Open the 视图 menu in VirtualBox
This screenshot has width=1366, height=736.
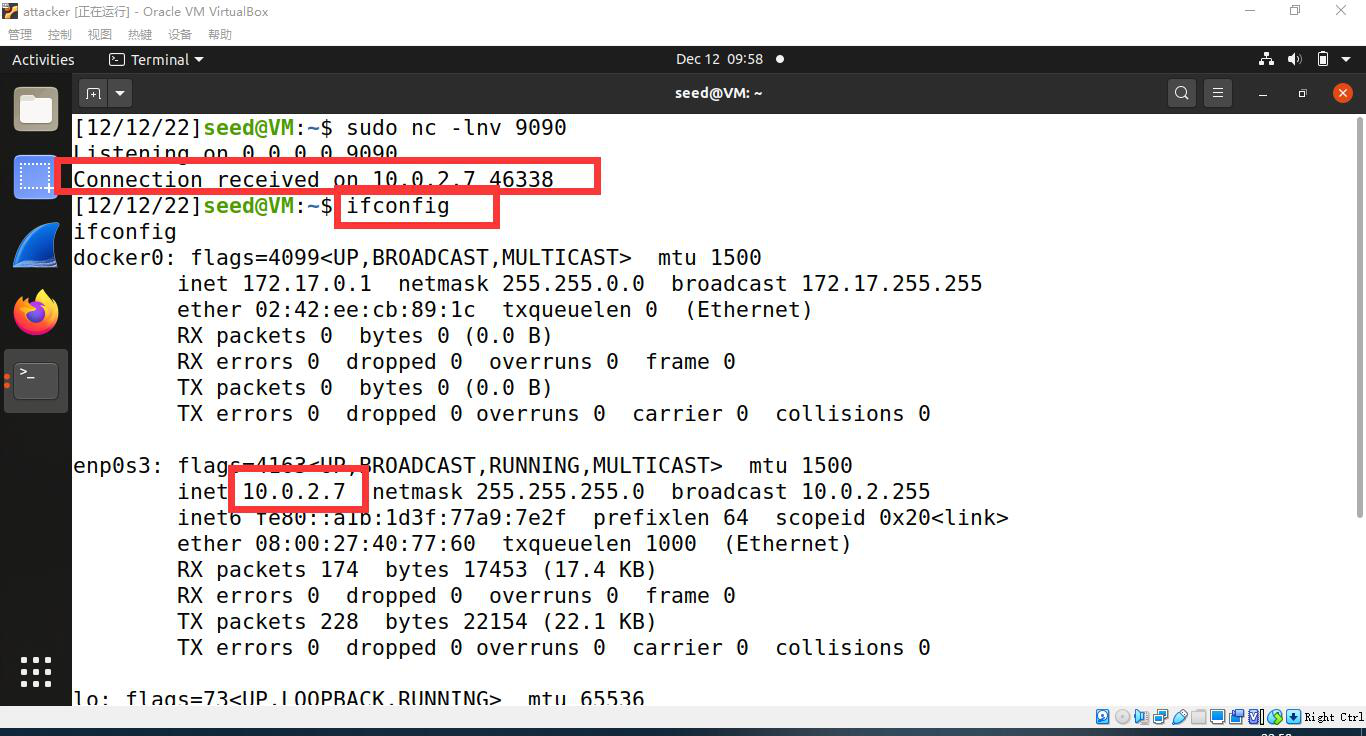[99, 33]
